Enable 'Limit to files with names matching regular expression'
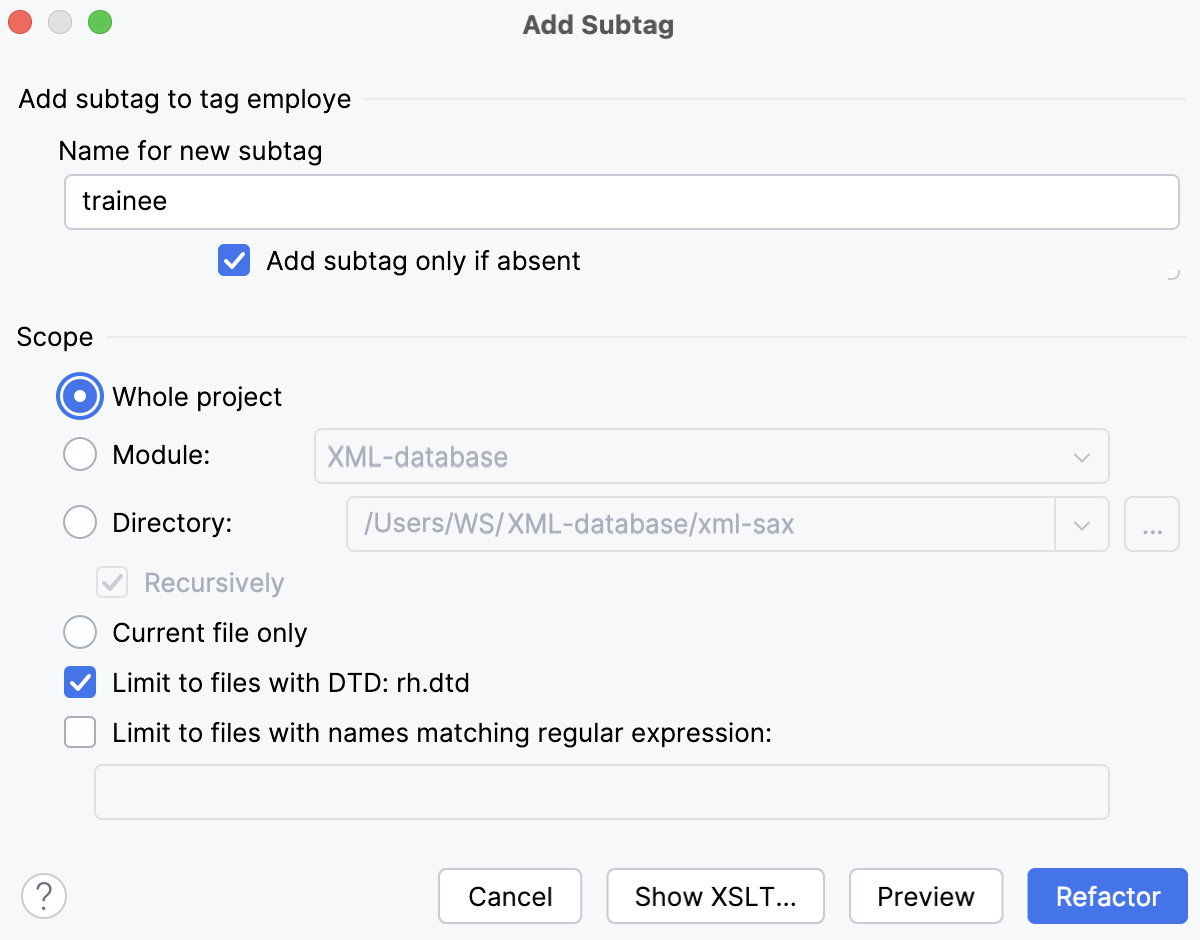This screenshot has width=1200, height=940. click(x=79, y=732)
